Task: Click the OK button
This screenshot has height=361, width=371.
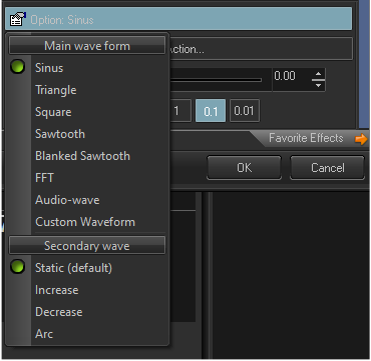Action: pyautogui.click(x=244, y=167)
